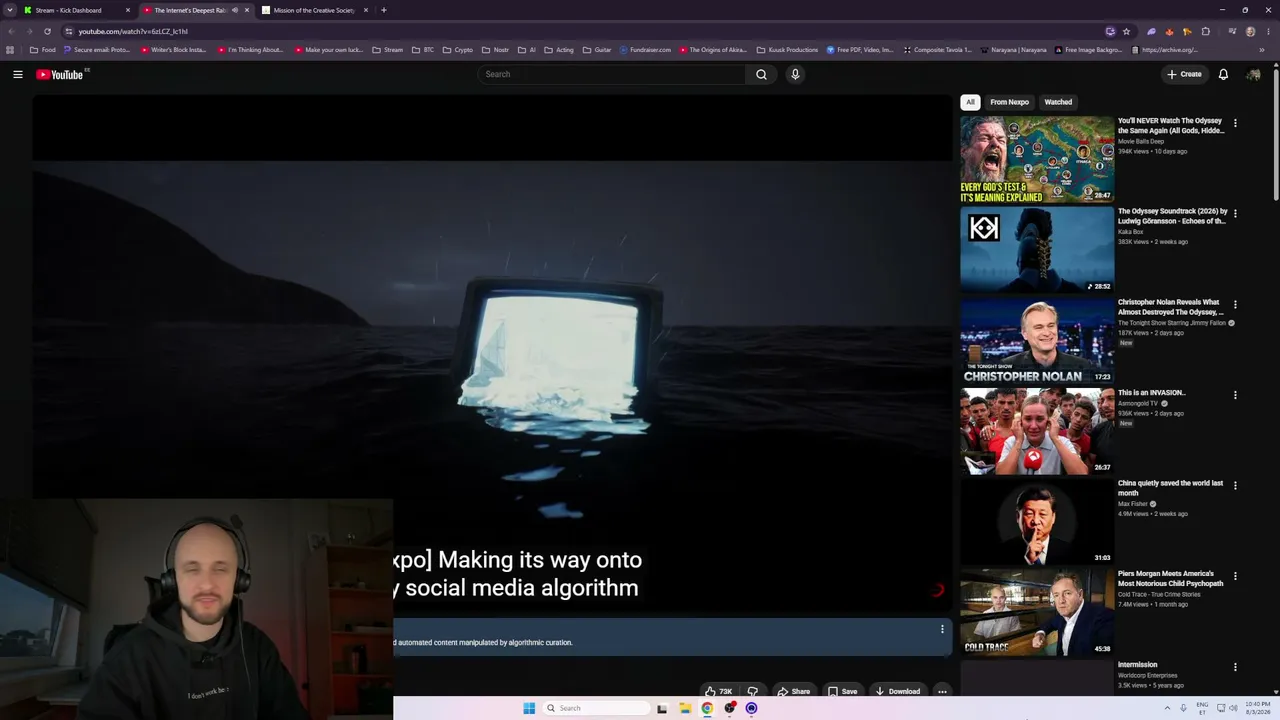Select the 'From Nexpo' filter chip
The width and height of the screenshot is (1280, 720).
click(1009, 102)
